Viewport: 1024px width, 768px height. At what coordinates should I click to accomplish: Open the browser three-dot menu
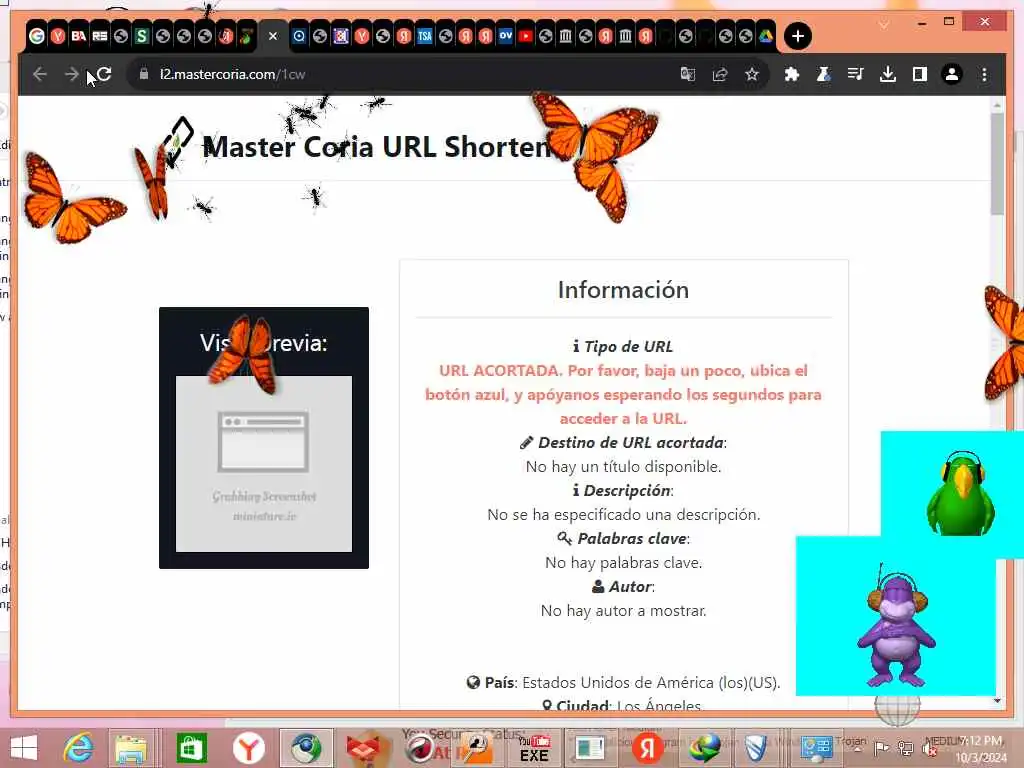click(984, 74)
